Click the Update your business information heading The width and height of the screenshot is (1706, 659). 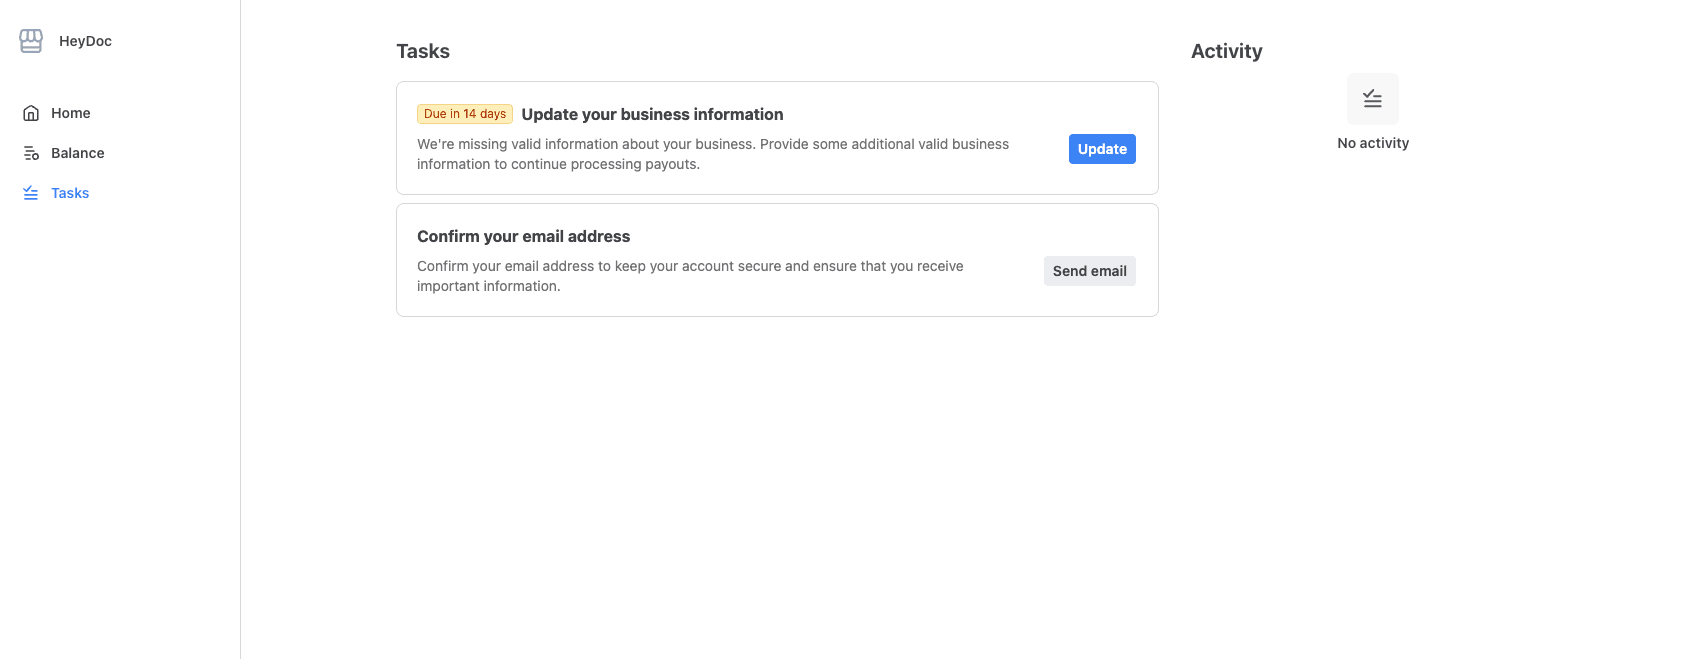652,114
